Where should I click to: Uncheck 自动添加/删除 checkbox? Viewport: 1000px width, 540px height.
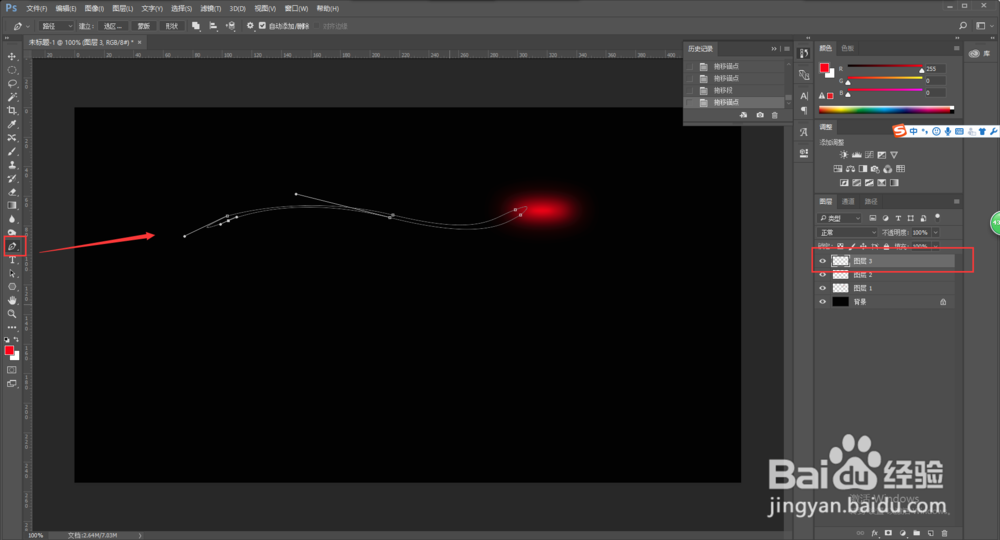tap(262, 26)
